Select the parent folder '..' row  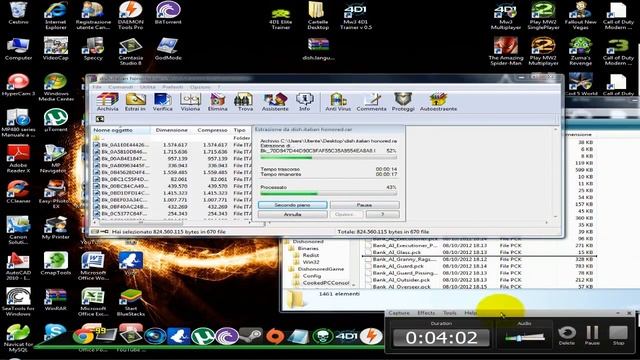[x=171, y=138]
